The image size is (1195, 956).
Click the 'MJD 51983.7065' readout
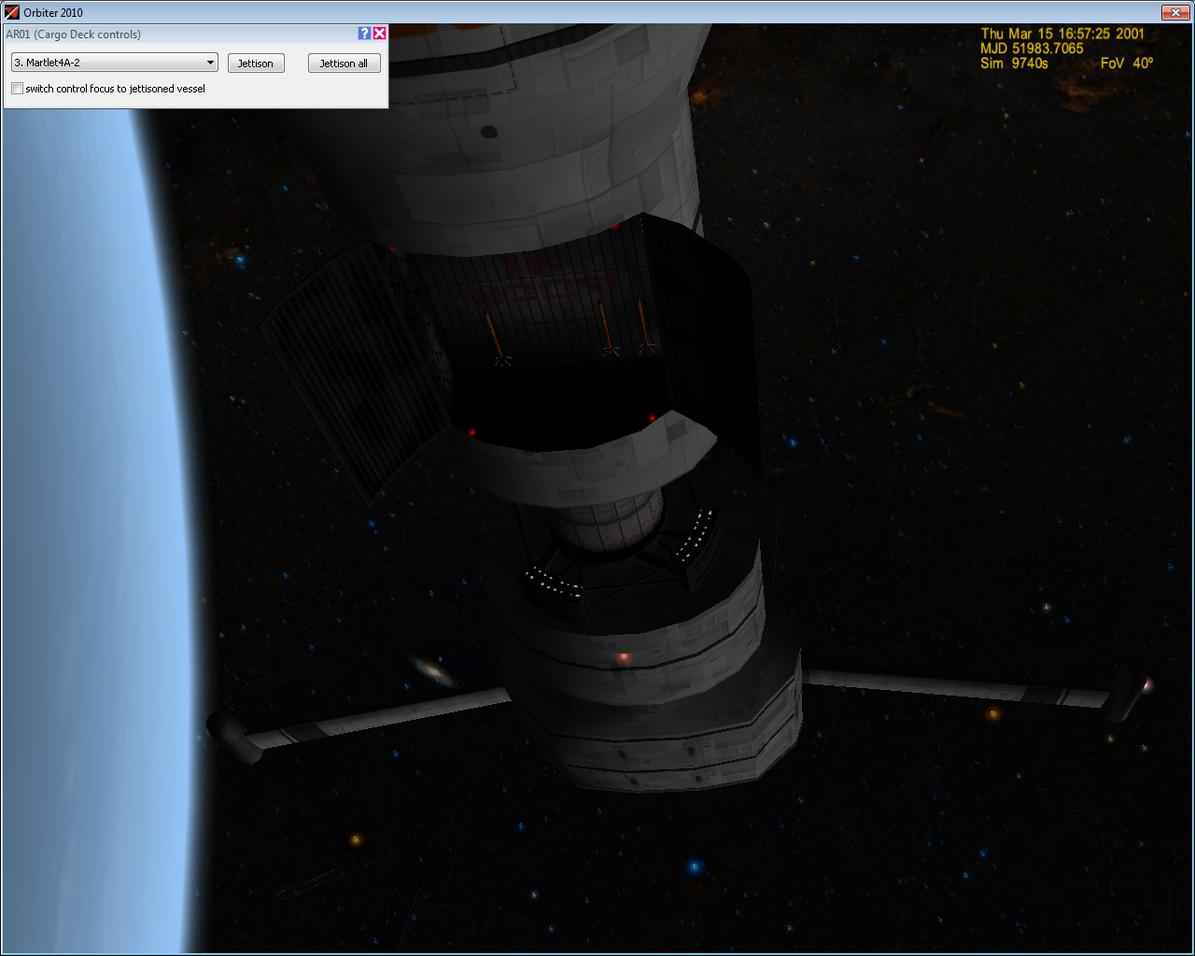[1031, 48]
